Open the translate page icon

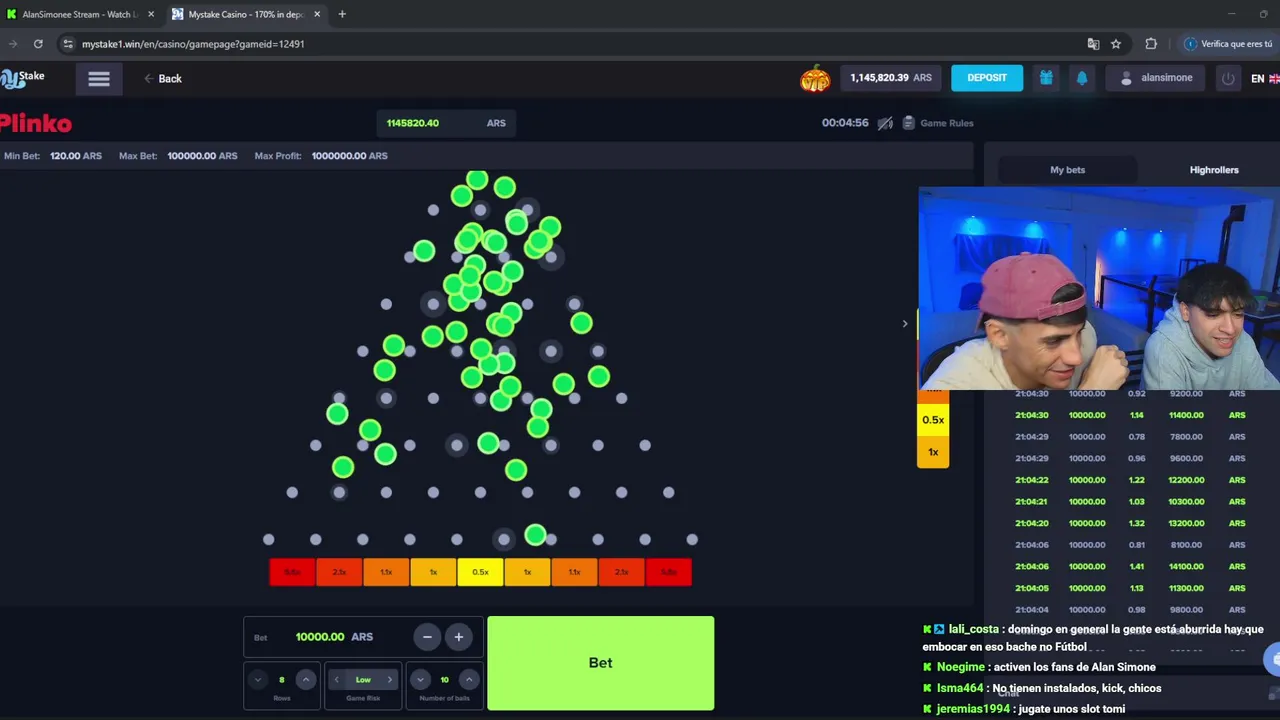click(1093, 44)
